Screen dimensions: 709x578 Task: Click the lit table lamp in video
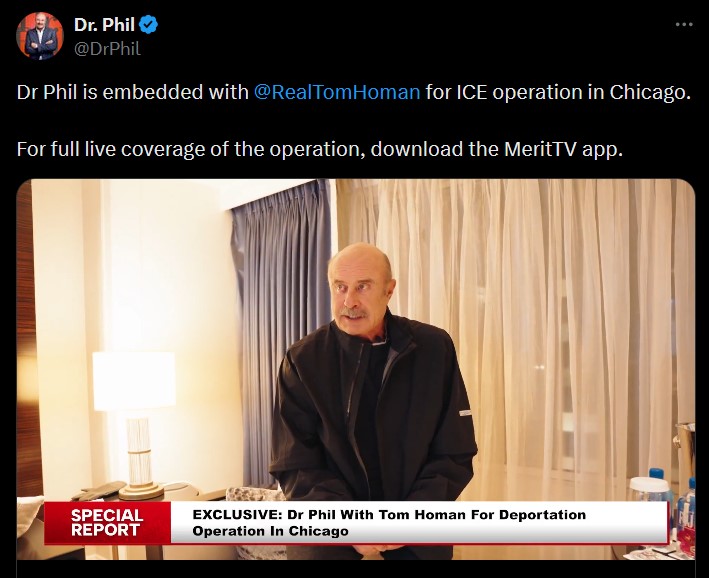click(x=135, y=423)
